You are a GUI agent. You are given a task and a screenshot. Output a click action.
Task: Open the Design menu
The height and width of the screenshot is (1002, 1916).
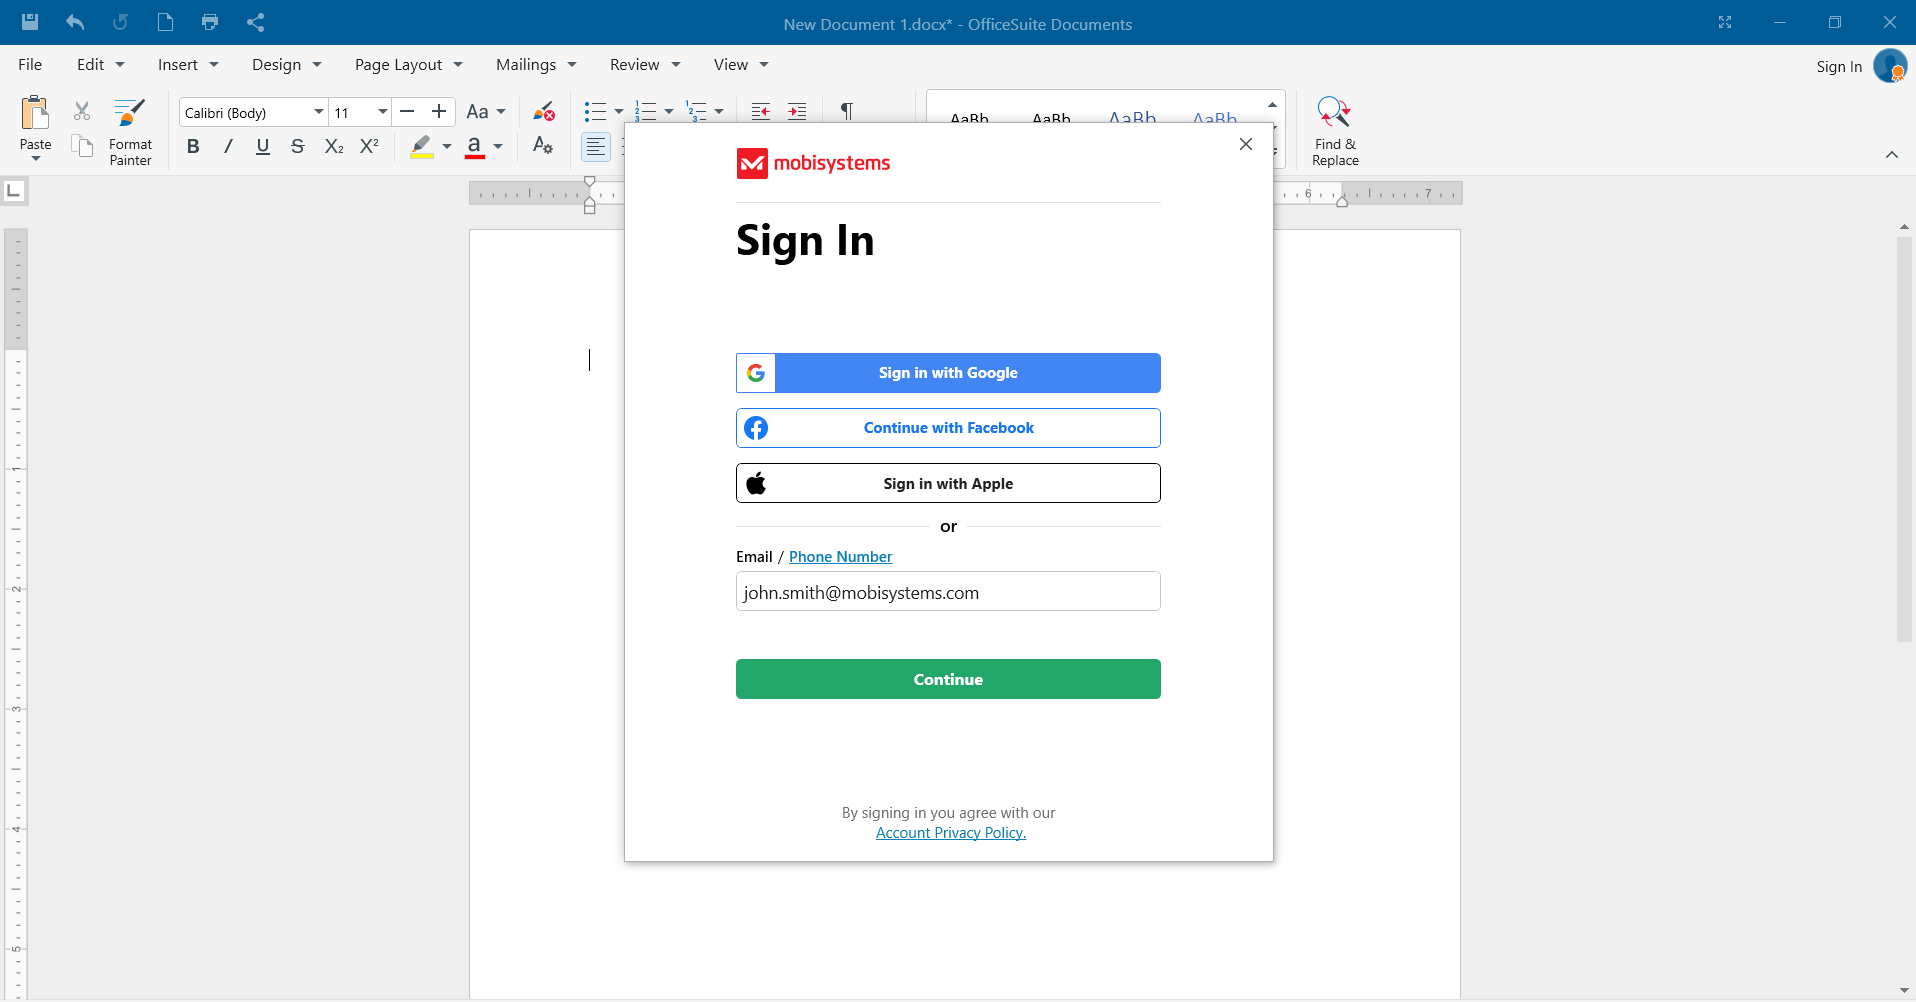click(x=287, y=65)
